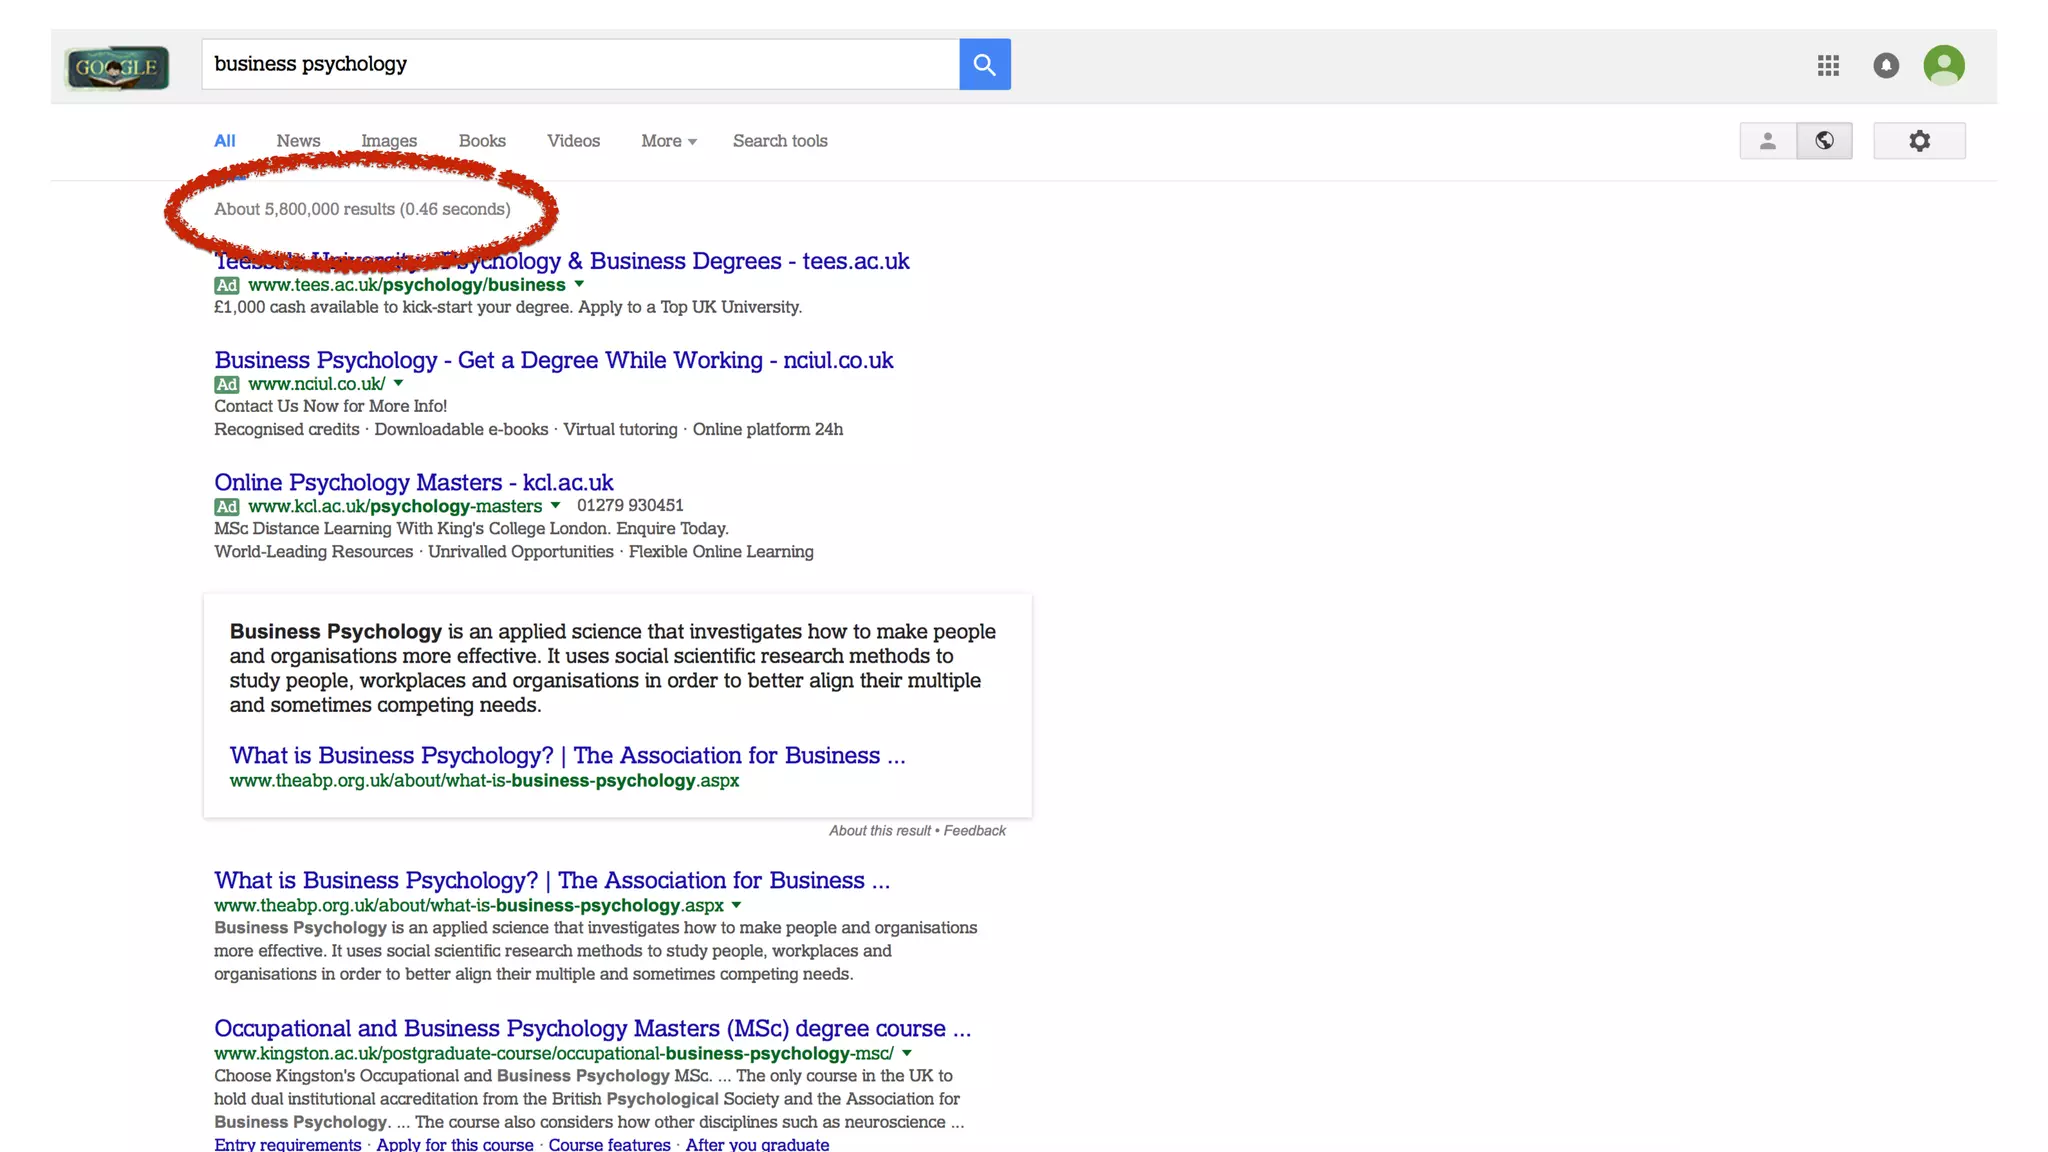
Task: Expand the More search categories dropdown
Action: point(668,141)
